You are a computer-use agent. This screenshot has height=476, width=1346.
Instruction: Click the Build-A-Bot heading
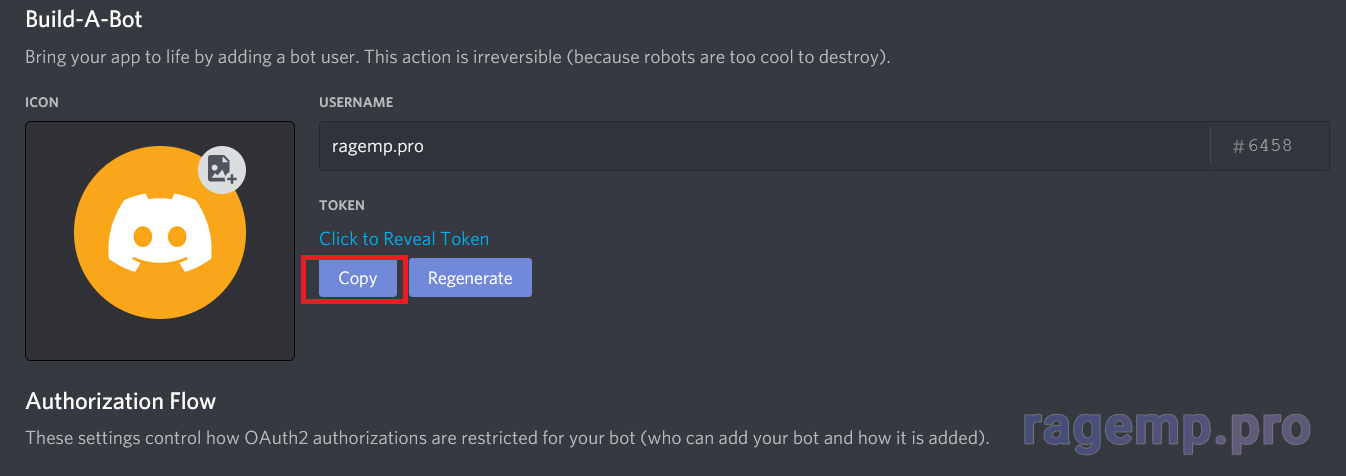pyautogui.click(x=84, y=18)
